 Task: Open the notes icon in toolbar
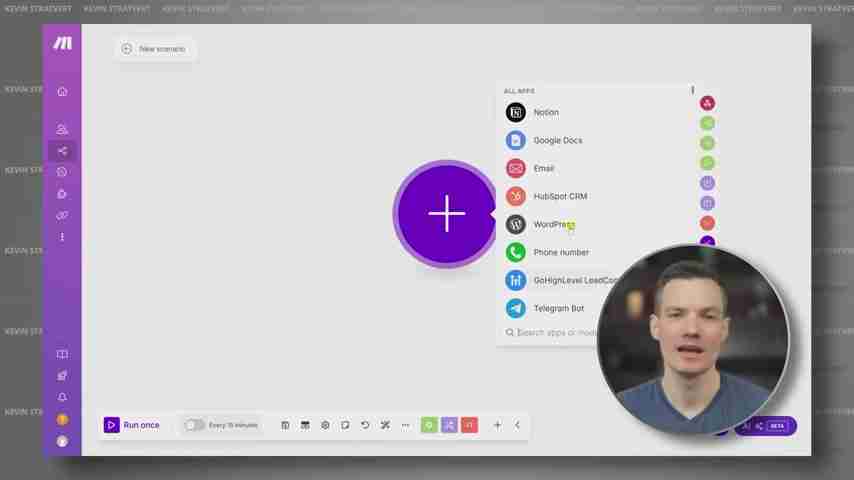(x=345, y=425)
